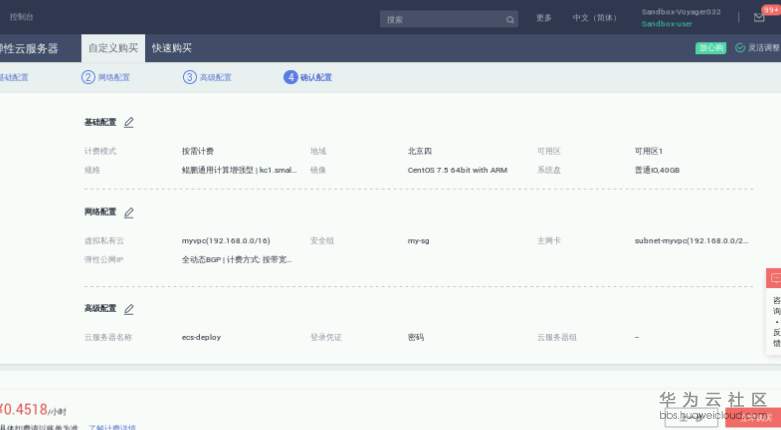Click the 全动态BGP elastic IP value
The width and height of the screenshot is (781, 430).
coord(237,260)
